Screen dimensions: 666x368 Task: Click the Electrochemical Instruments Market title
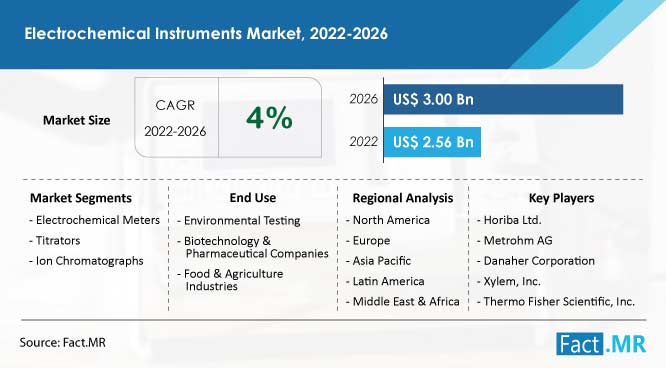pyautogui.click(x=206, y=34)
